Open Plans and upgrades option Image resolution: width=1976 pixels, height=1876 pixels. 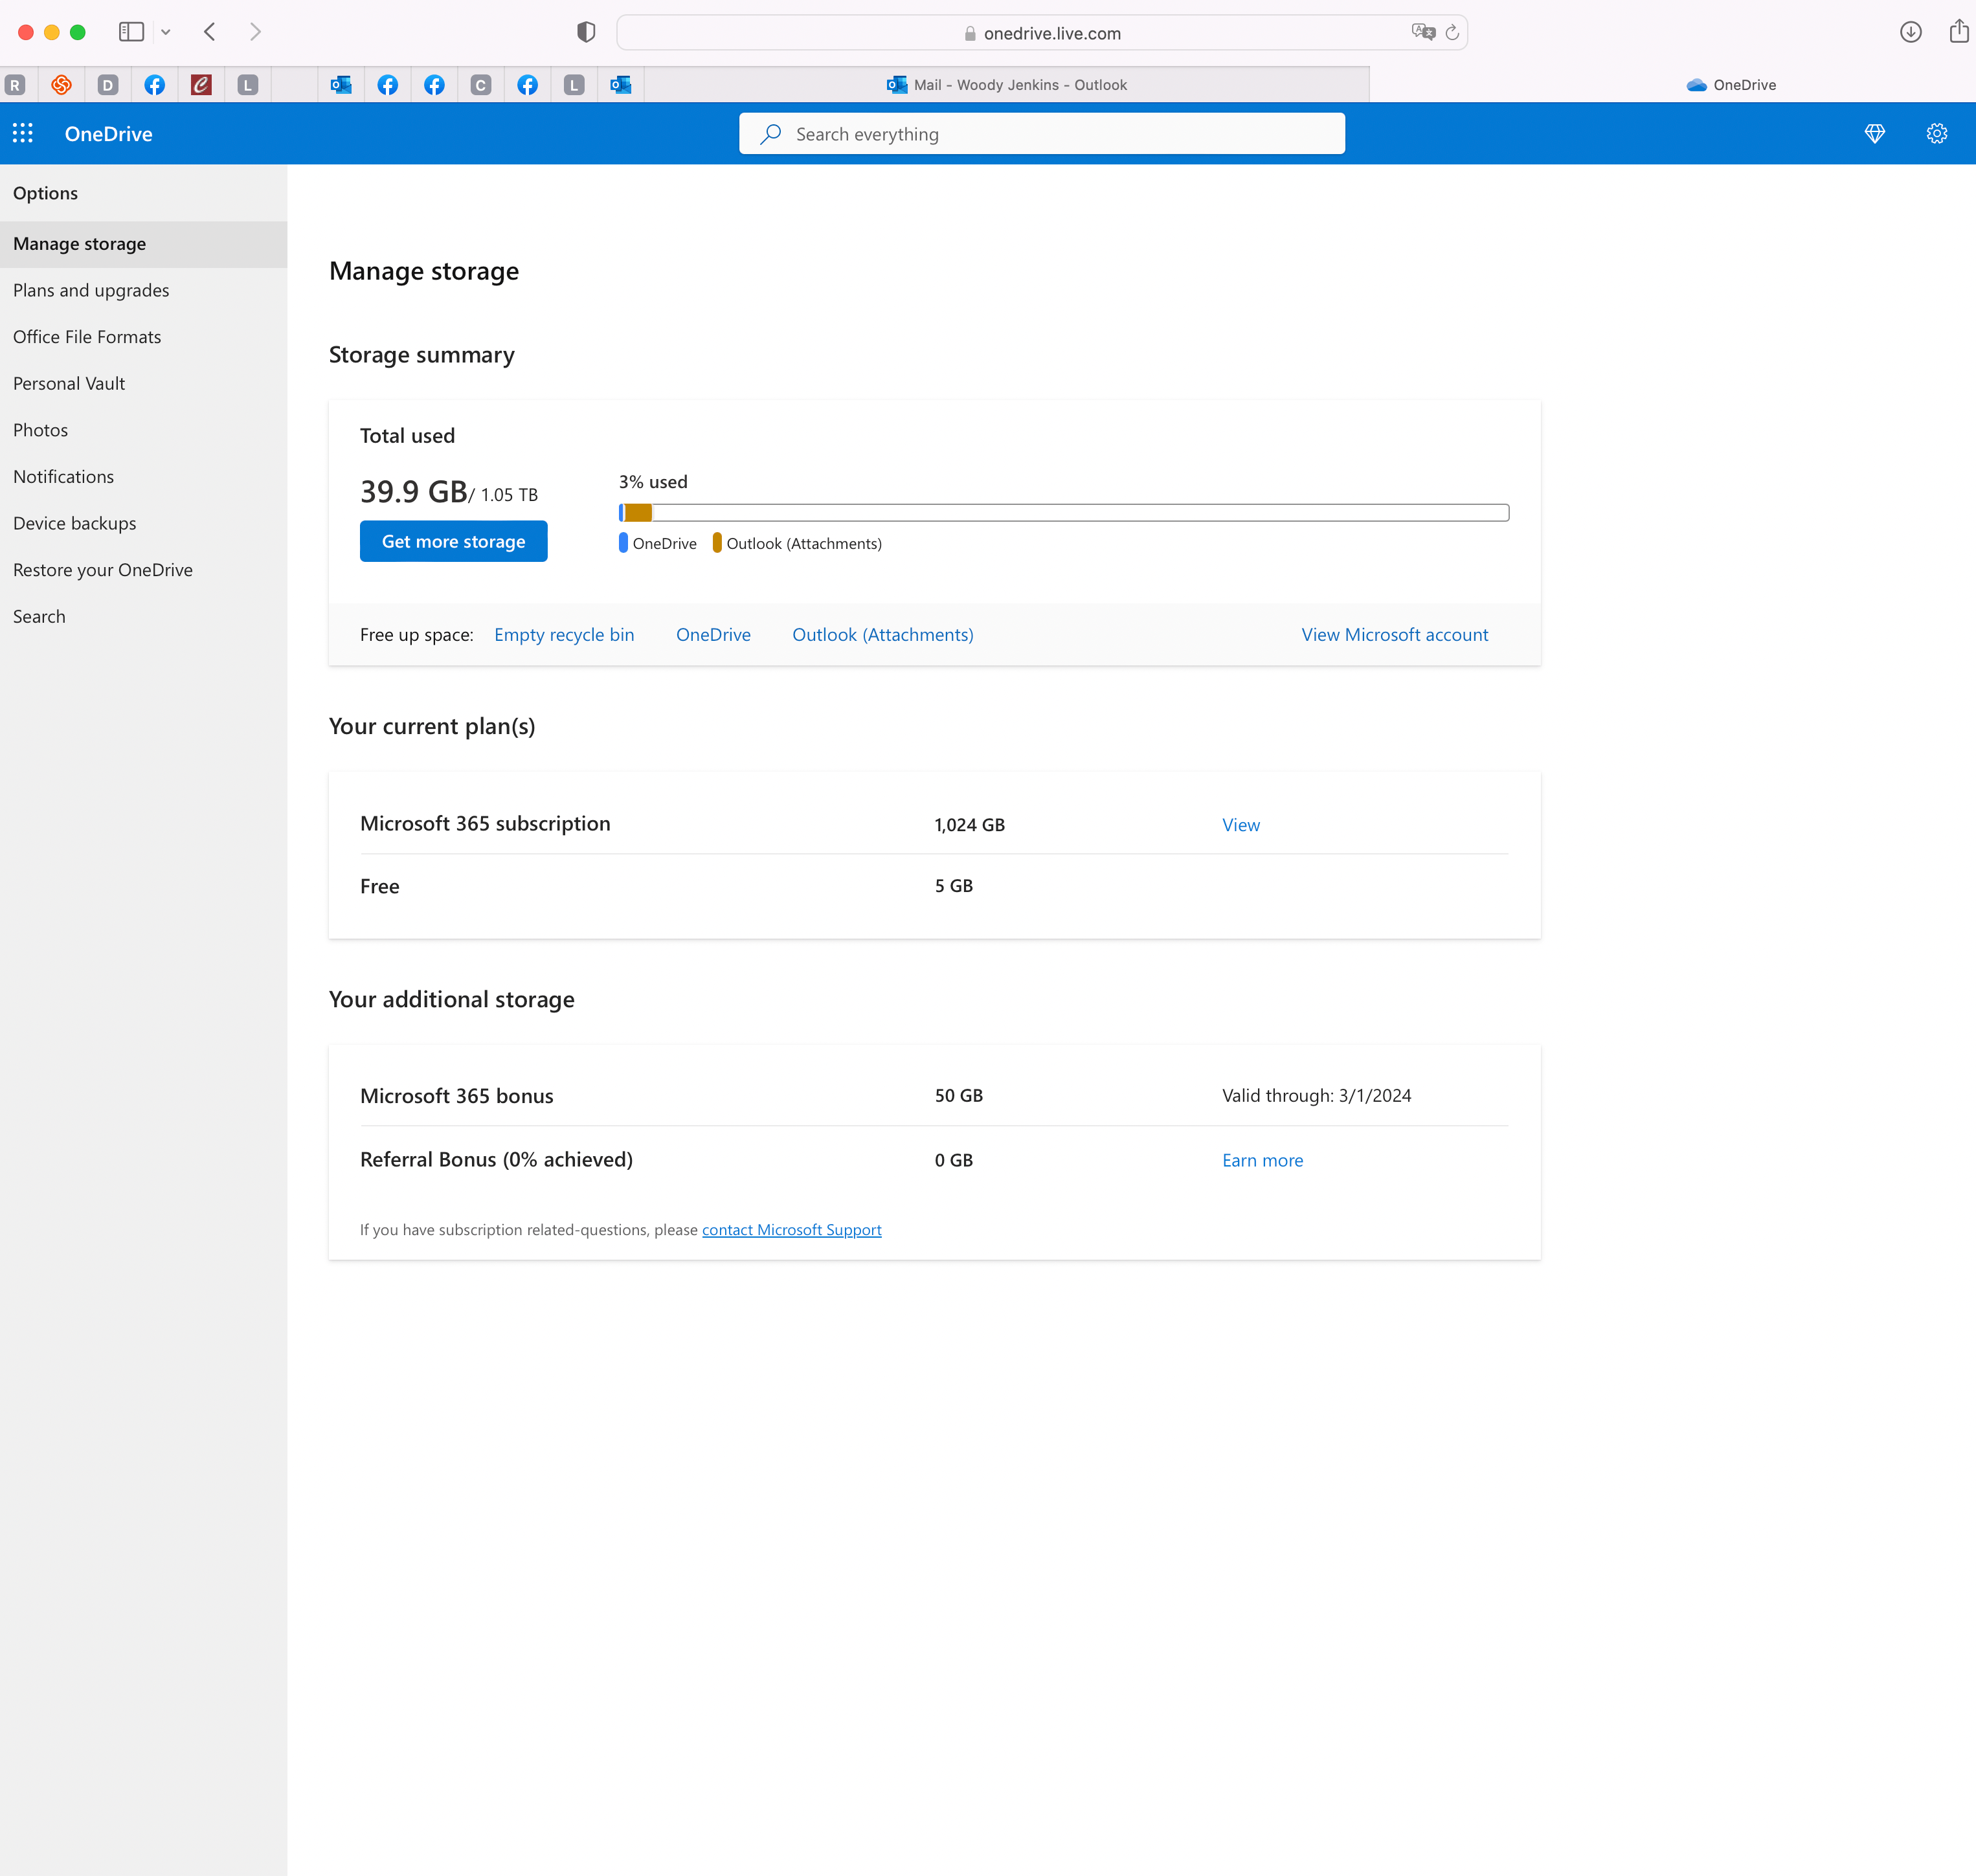tap(143, 291)
